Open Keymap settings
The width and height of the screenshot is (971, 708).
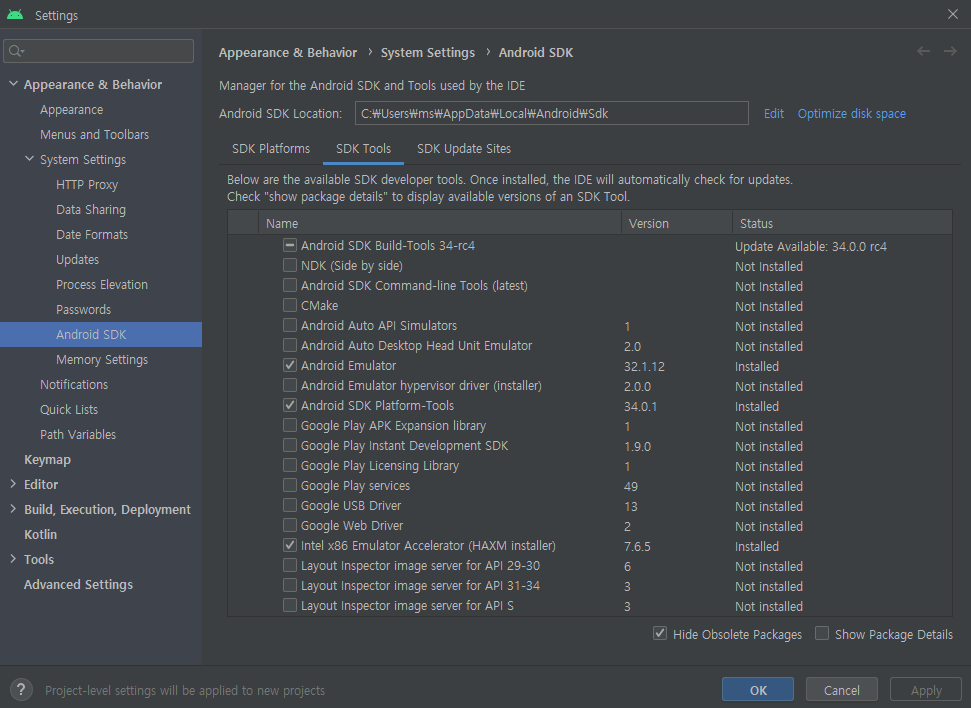click(x=47, y=460)
